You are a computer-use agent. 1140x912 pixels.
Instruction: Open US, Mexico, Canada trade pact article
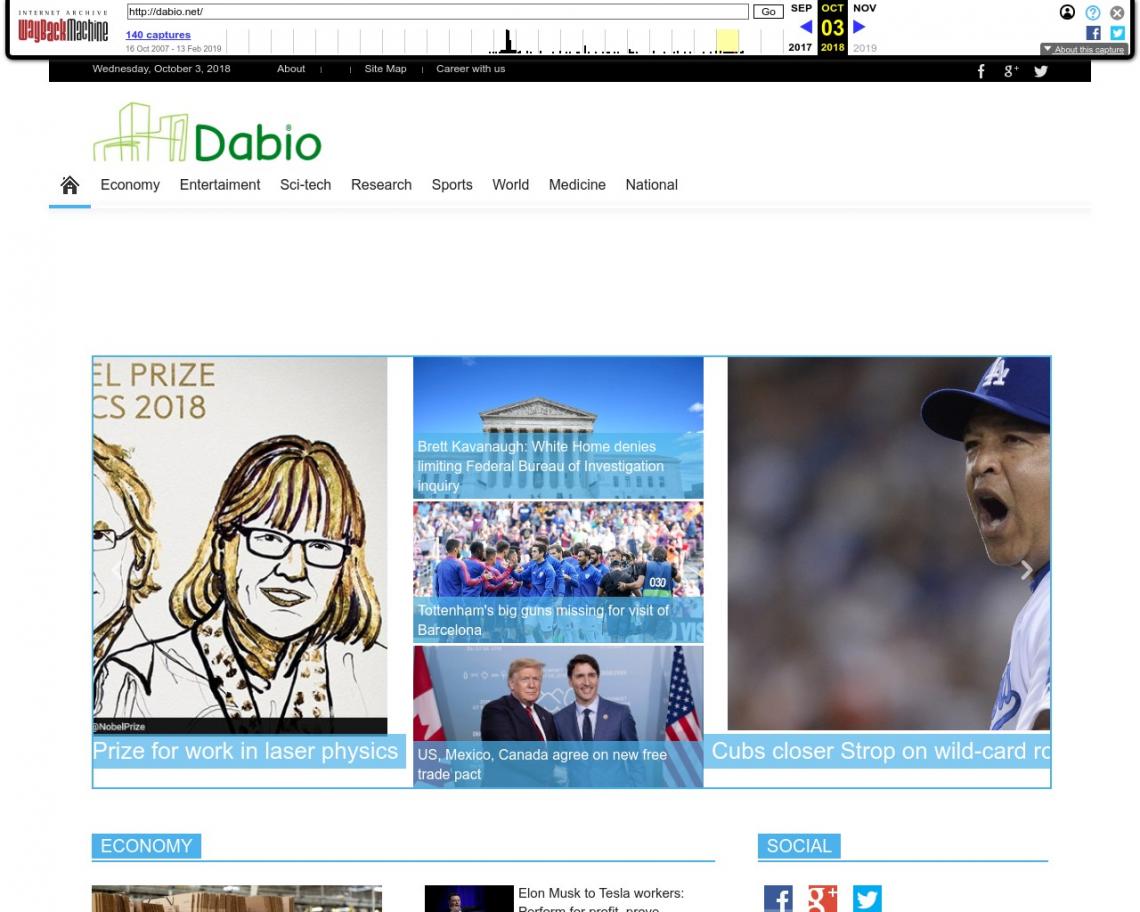(542, 764)
